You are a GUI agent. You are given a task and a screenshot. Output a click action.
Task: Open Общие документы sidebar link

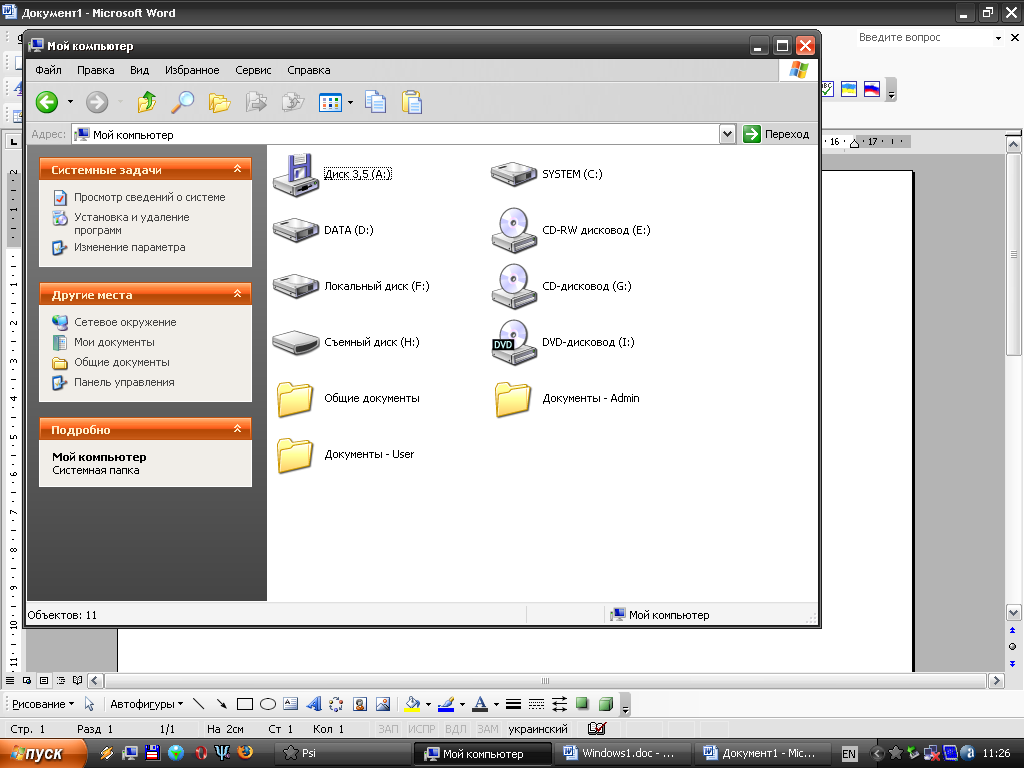click(121, 362)
